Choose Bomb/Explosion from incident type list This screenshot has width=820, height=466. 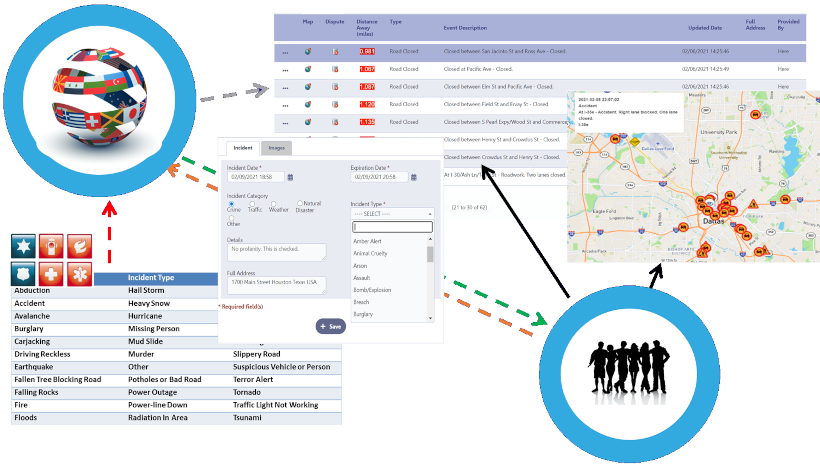coord(372,290)
